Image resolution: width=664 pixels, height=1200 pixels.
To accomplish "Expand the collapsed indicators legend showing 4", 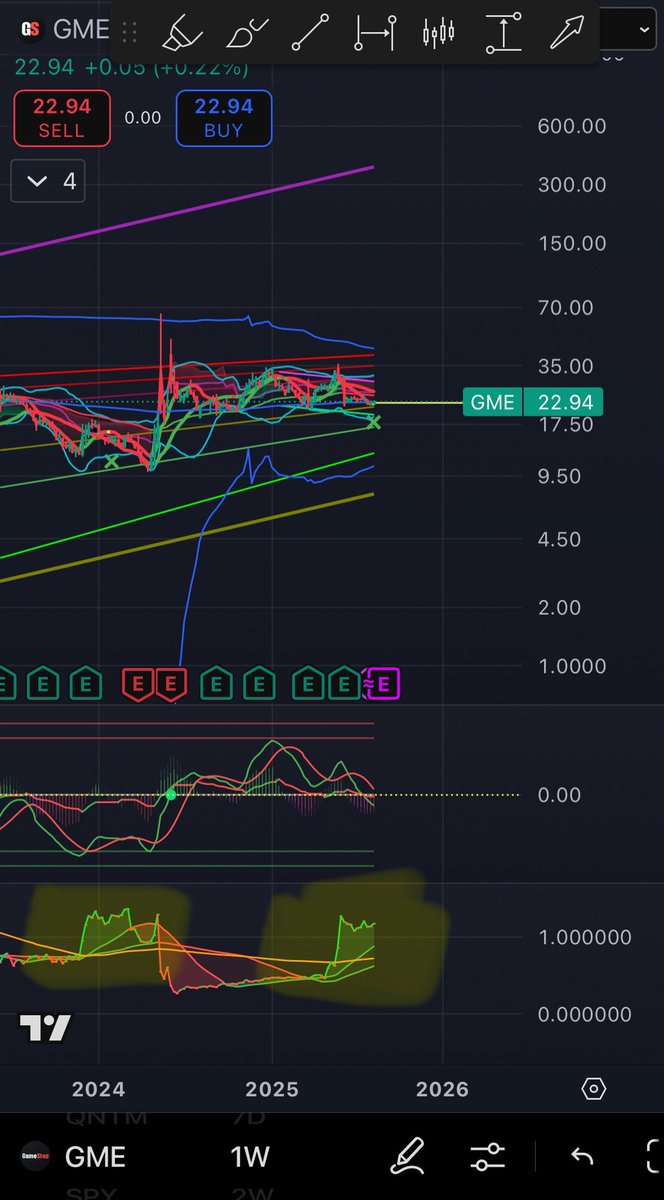I will (x=48, y=181).
